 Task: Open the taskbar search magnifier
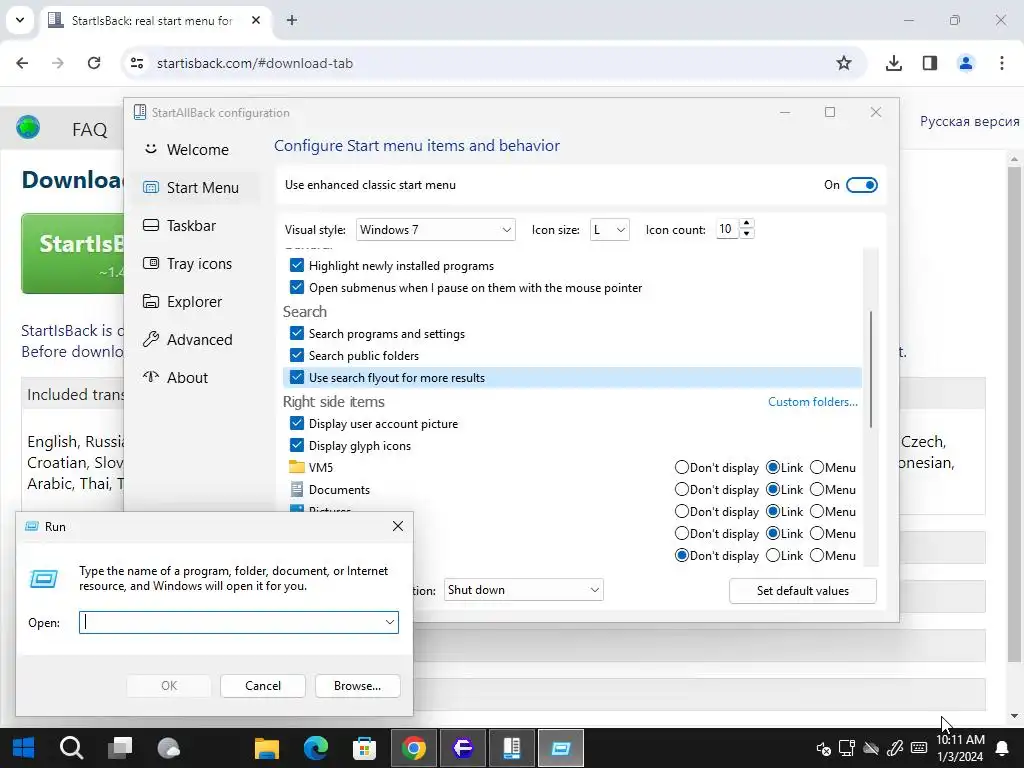click(71, 748)
